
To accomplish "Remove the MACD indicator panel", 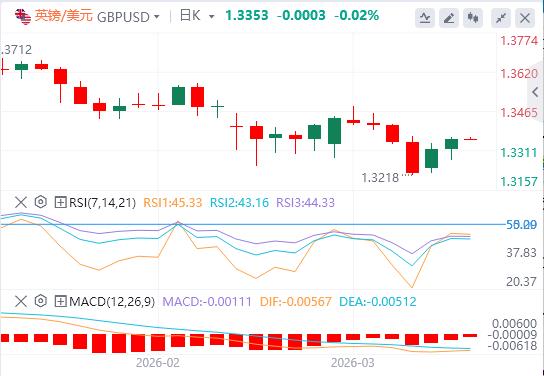I will pos(21,301).
